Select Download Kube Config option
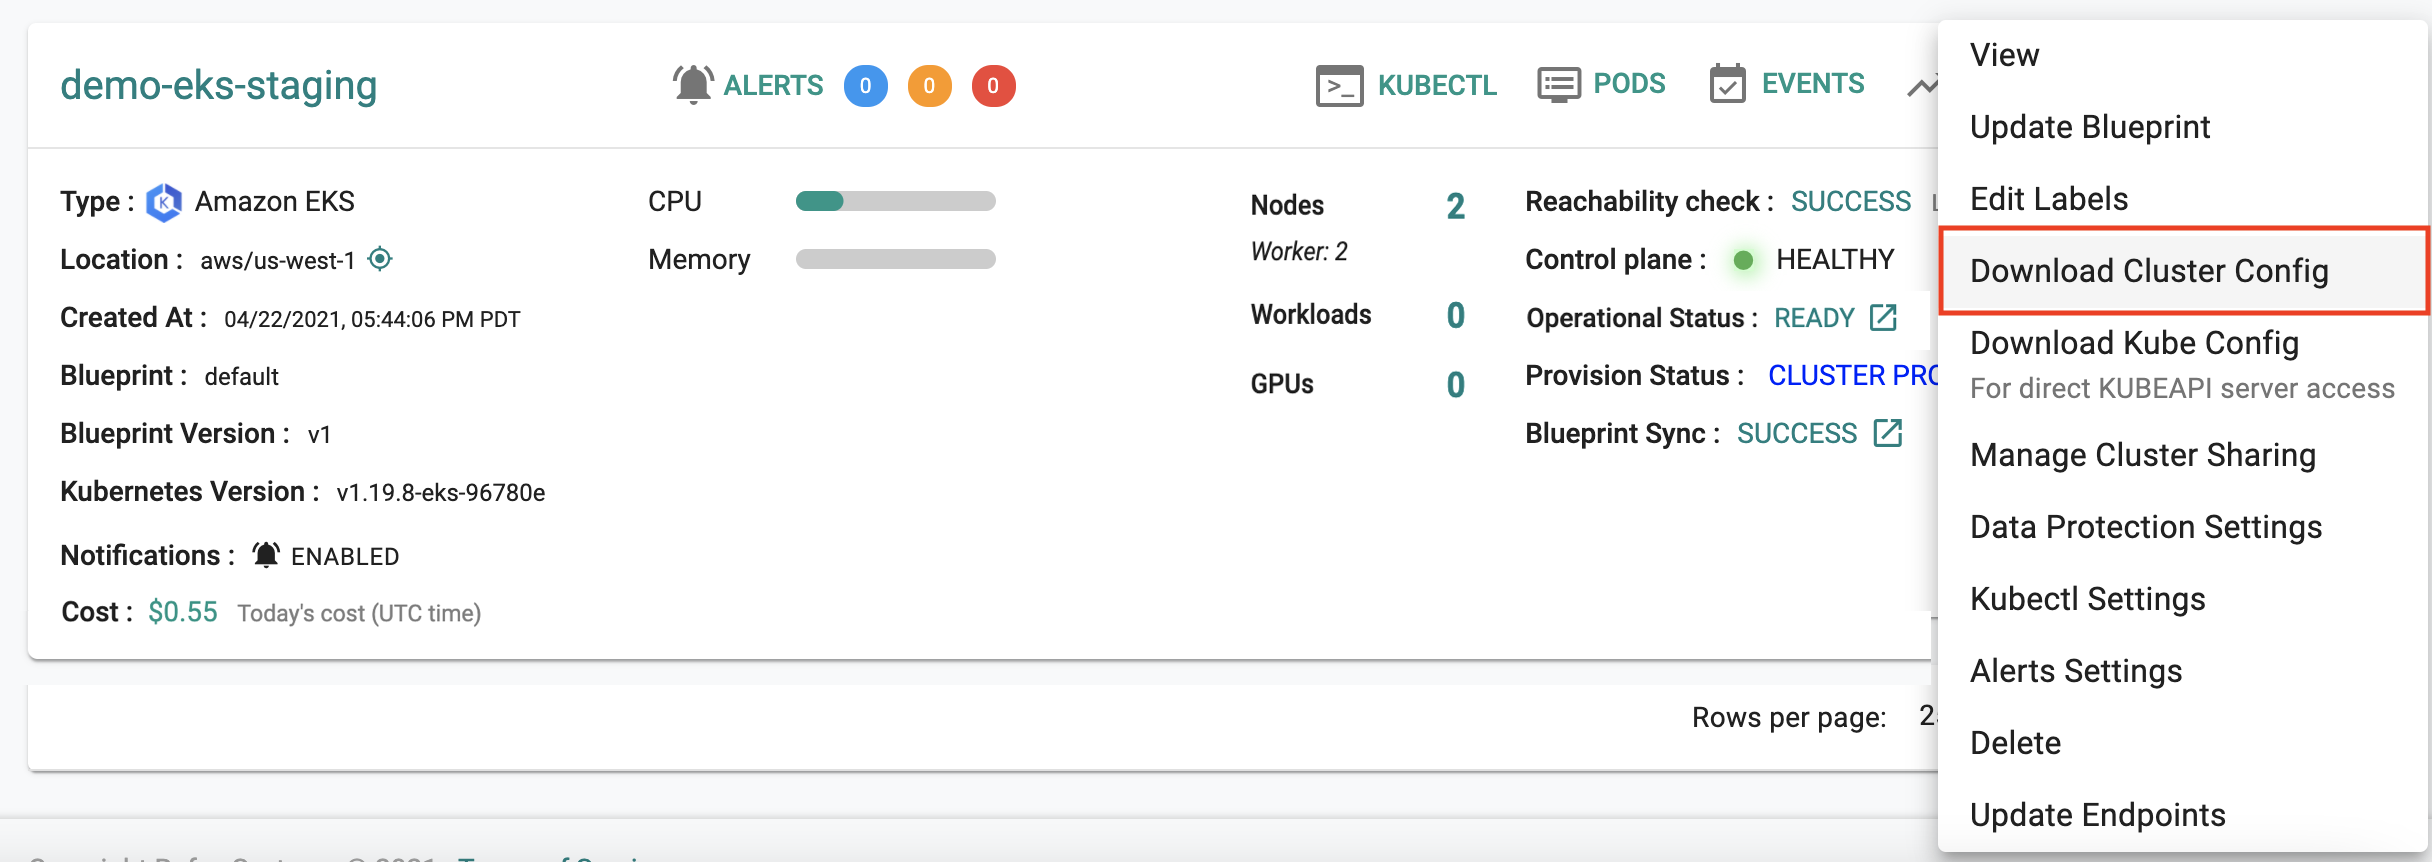Viewport: 2432px width, 862px height. click(2183, 364)
